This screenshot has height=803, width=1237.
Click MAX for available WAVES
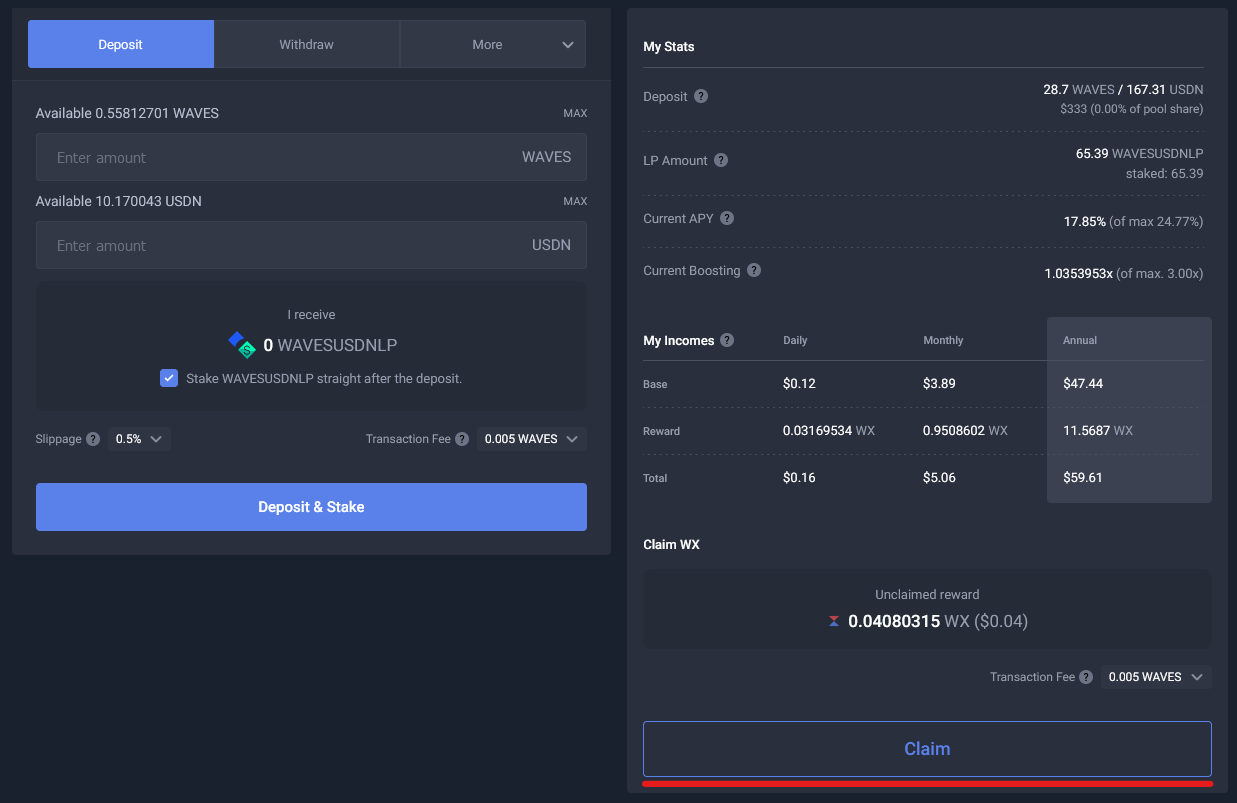[575, 113]
